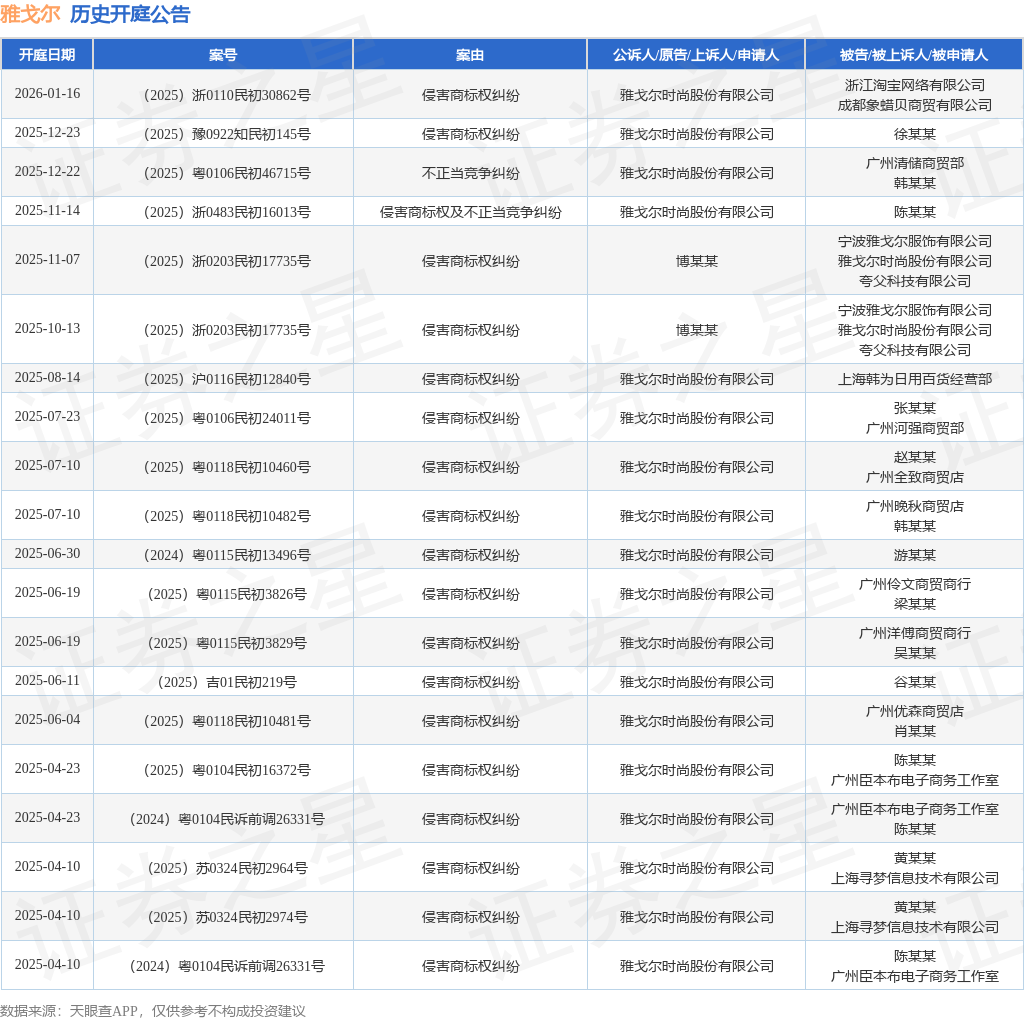Click case cause 不正当竞争纠纷
The width and height of the screenshot is (1024, 1020).
(470, 174)
